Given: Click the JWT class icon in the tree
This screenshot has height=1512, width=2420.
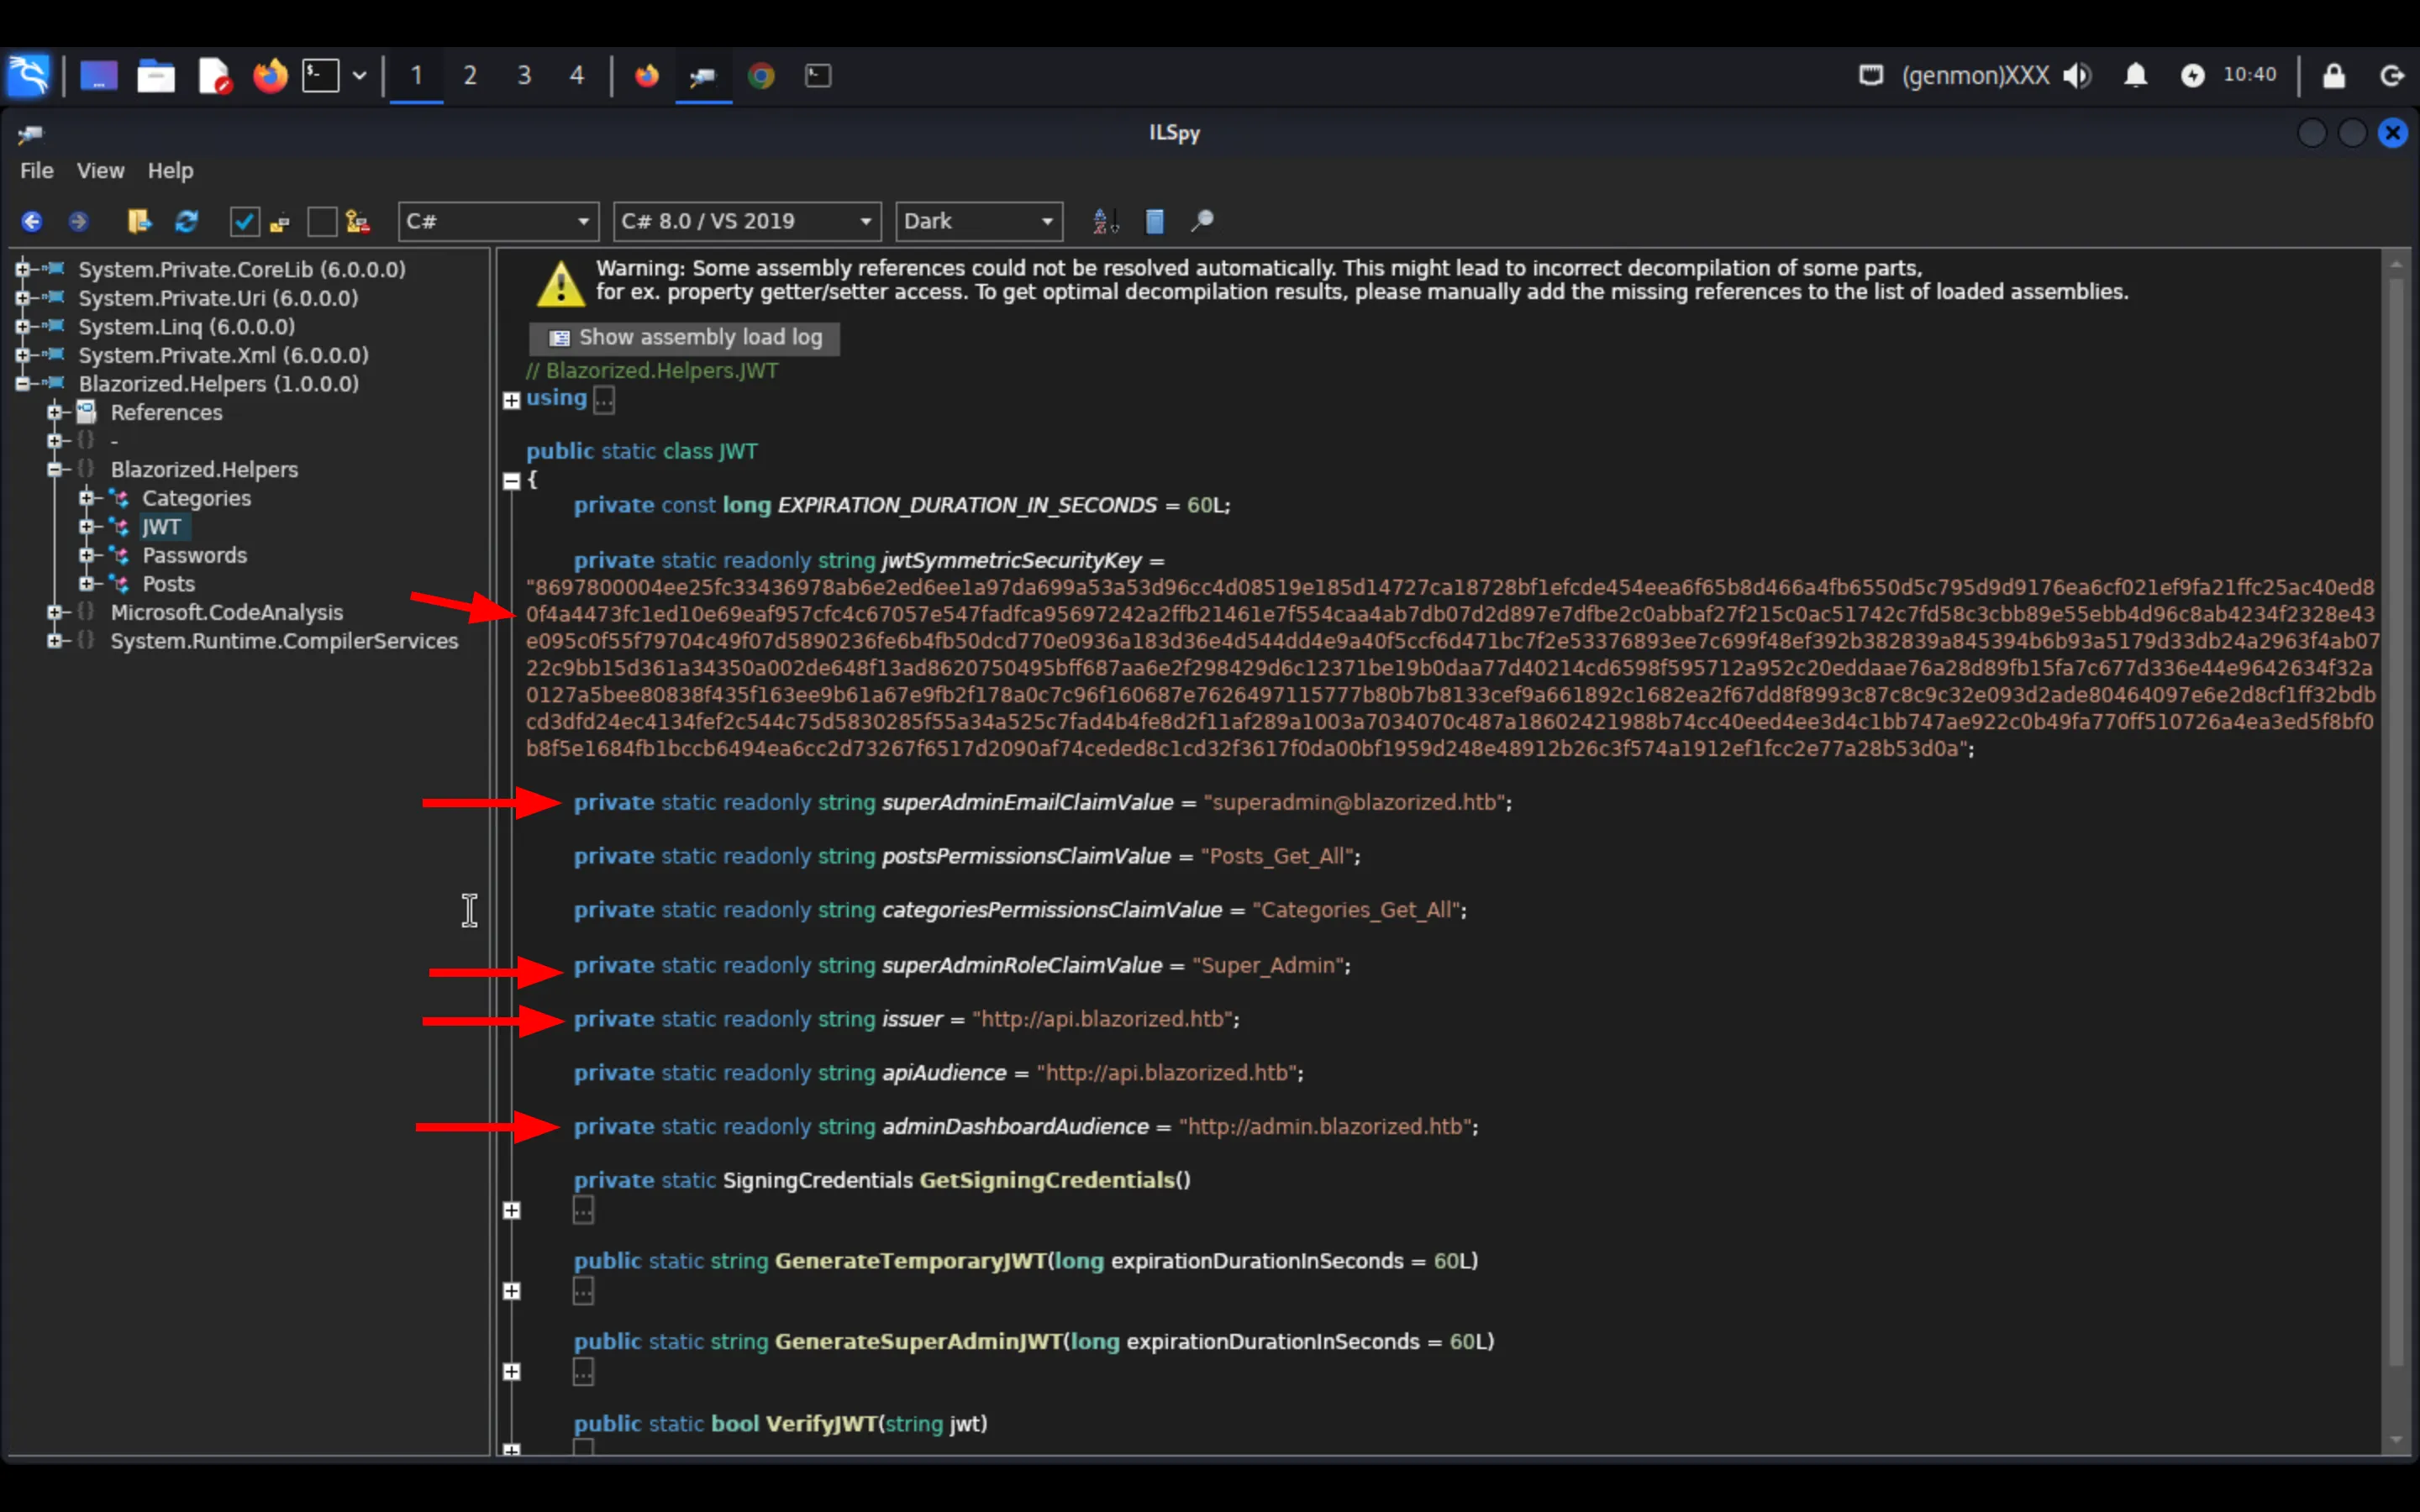Looking at the screenshot, I should tap(120, 527).
